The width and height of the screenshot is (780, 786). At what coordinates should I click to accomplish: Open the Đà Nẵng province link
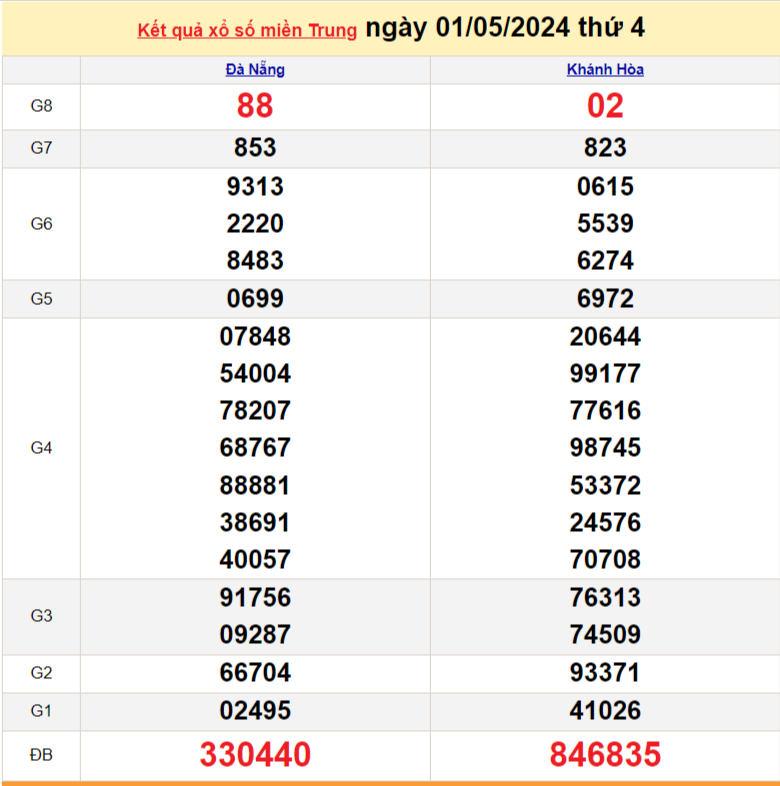255,69
